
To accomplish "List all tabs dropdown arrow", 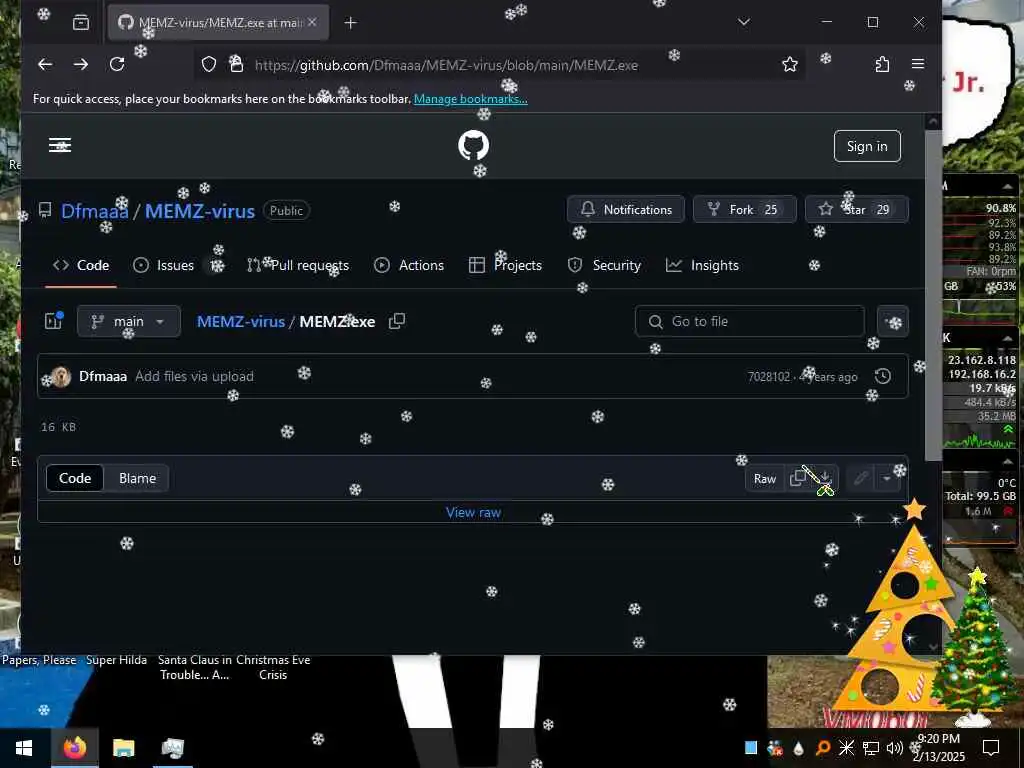I will click(x=743, y=22).
